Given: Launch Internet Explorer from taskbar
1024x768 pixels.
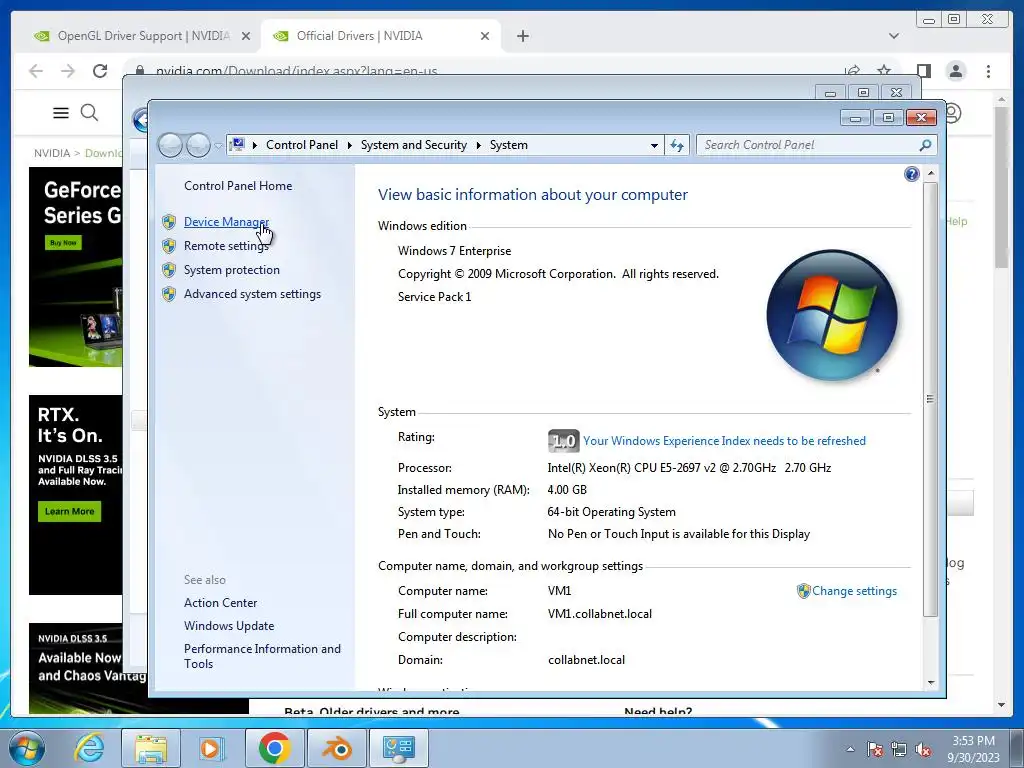Looking at the screenshot, I should [x=89, y=748].
